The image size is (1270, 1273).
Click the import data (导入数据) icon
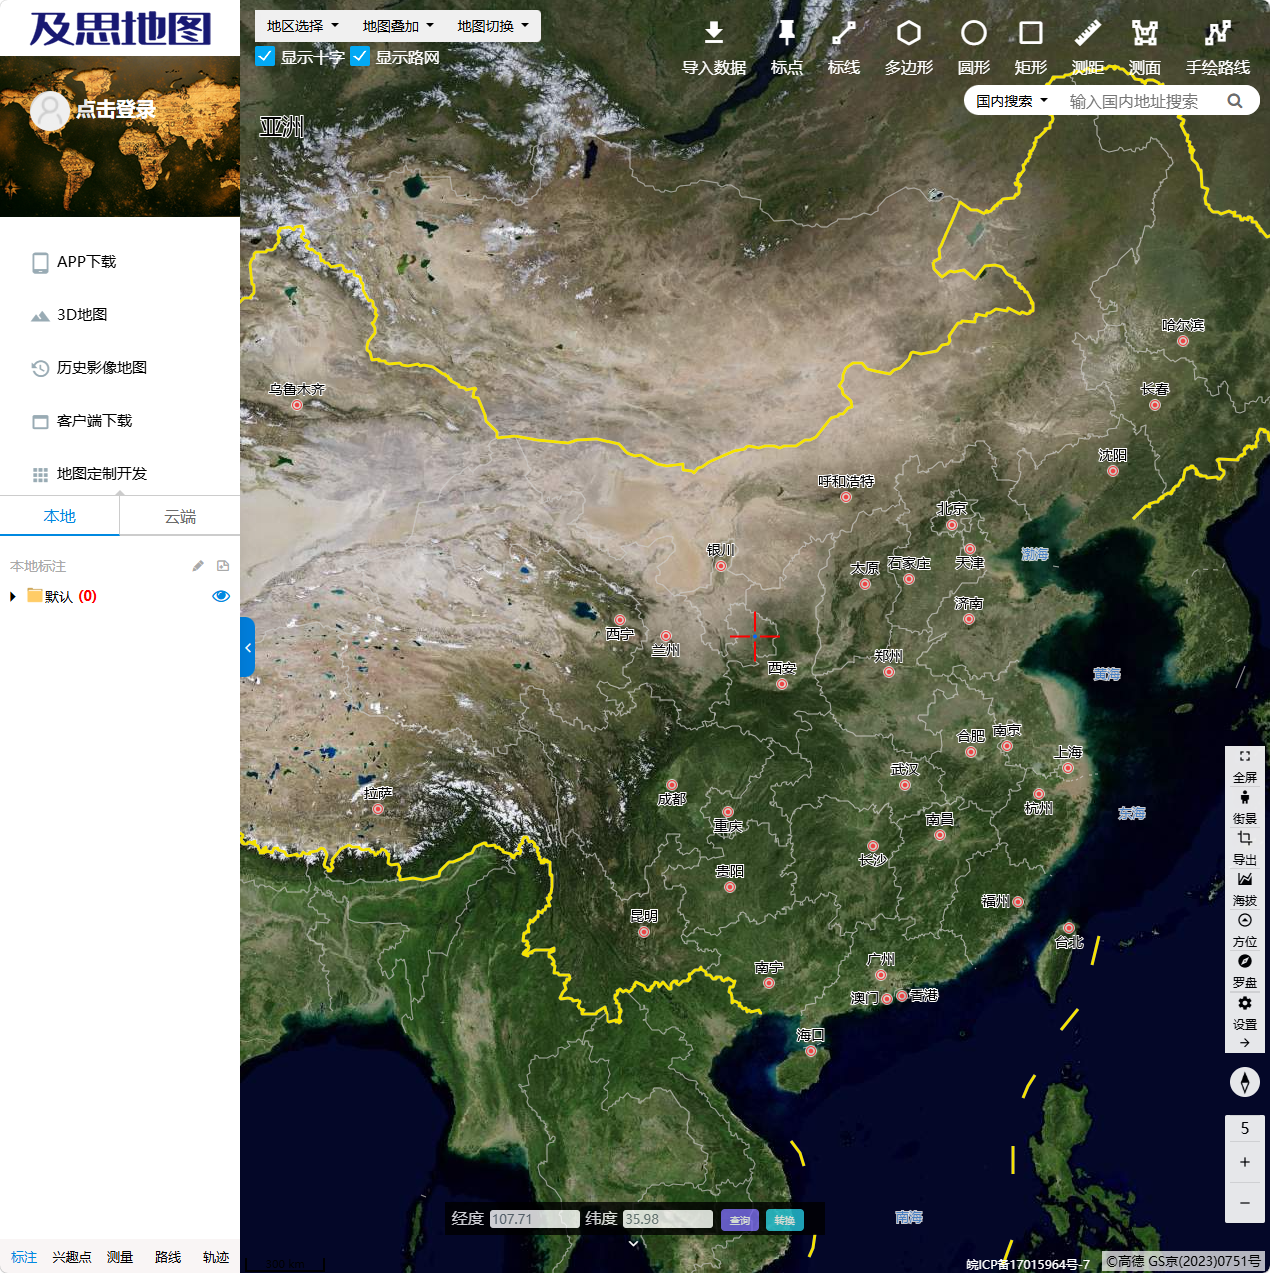(x=713, y=34)
